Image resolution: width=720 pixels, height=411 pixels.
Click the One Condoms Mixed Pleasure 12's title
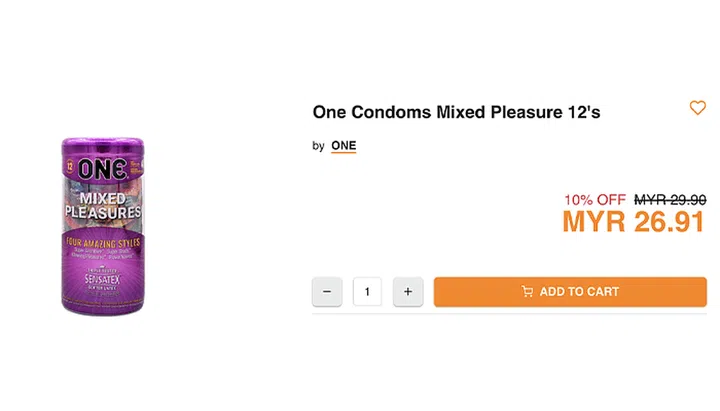tap(456, 112)
